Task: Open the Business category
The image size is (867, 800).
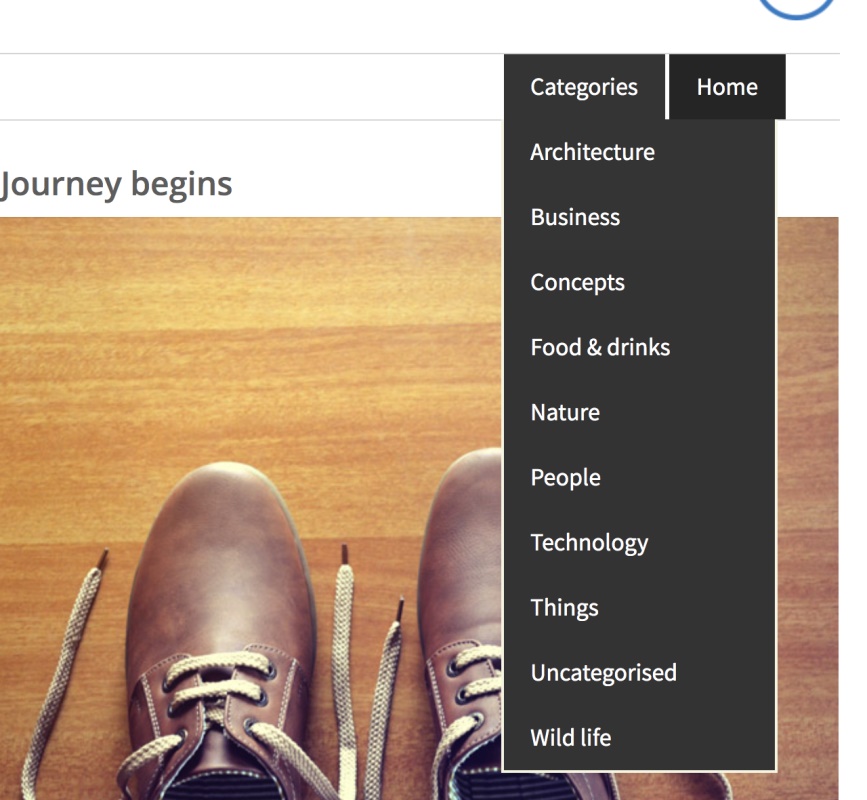Action: (x=575, y=217)
